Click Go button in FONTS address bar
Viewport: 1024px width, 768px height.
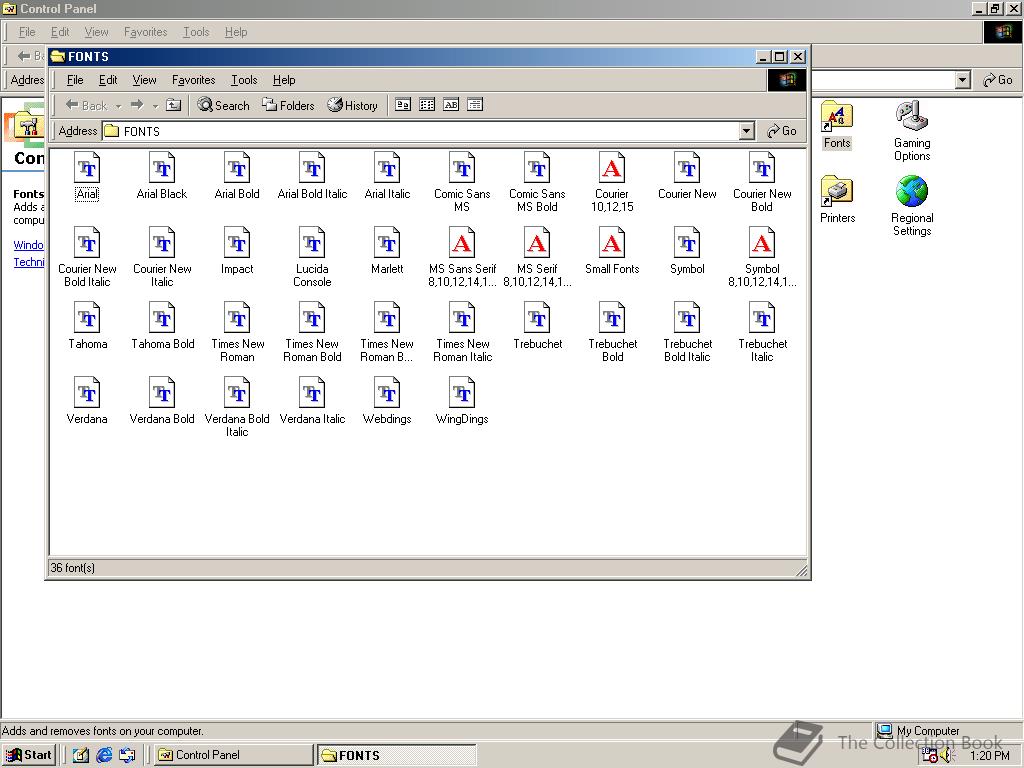click(x=781, y=131)
